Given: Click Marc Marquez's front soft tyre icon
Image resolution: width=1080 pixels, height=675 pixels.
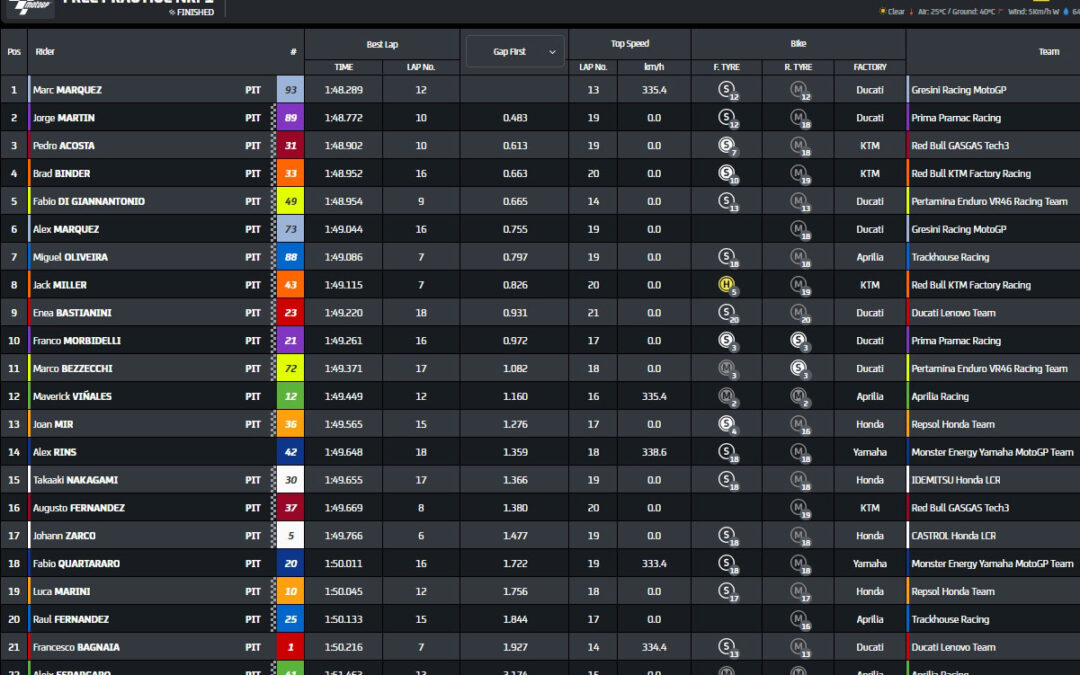Looking at the screenshot, I should click(x=727, y=90).
